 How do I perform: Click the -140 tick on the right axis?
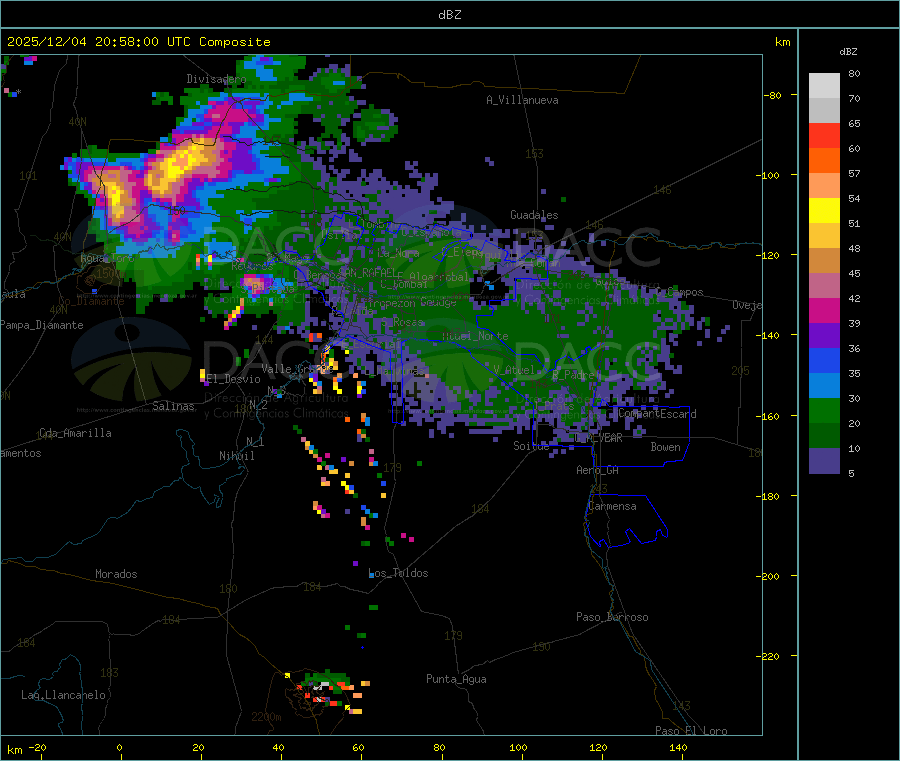(771, 335)
